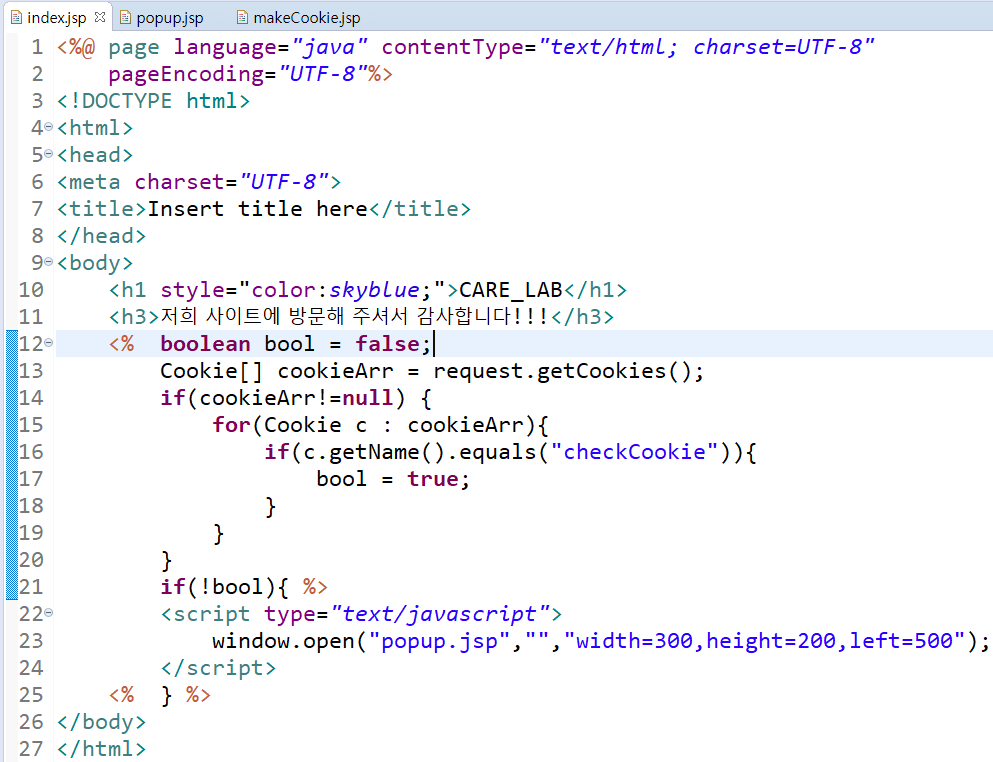Click the makeCookie.jsp file icon in tab
993x762 pixels.
pos(242,17)
